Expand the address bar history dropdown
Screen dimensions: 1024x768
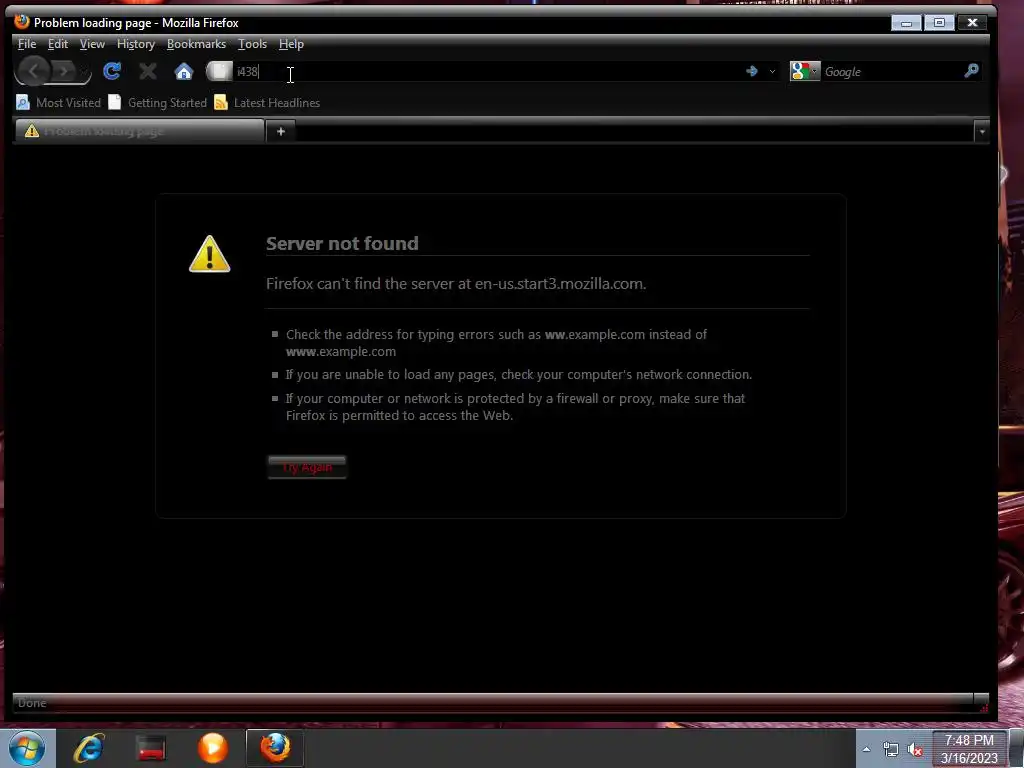[x=772, y=71]
